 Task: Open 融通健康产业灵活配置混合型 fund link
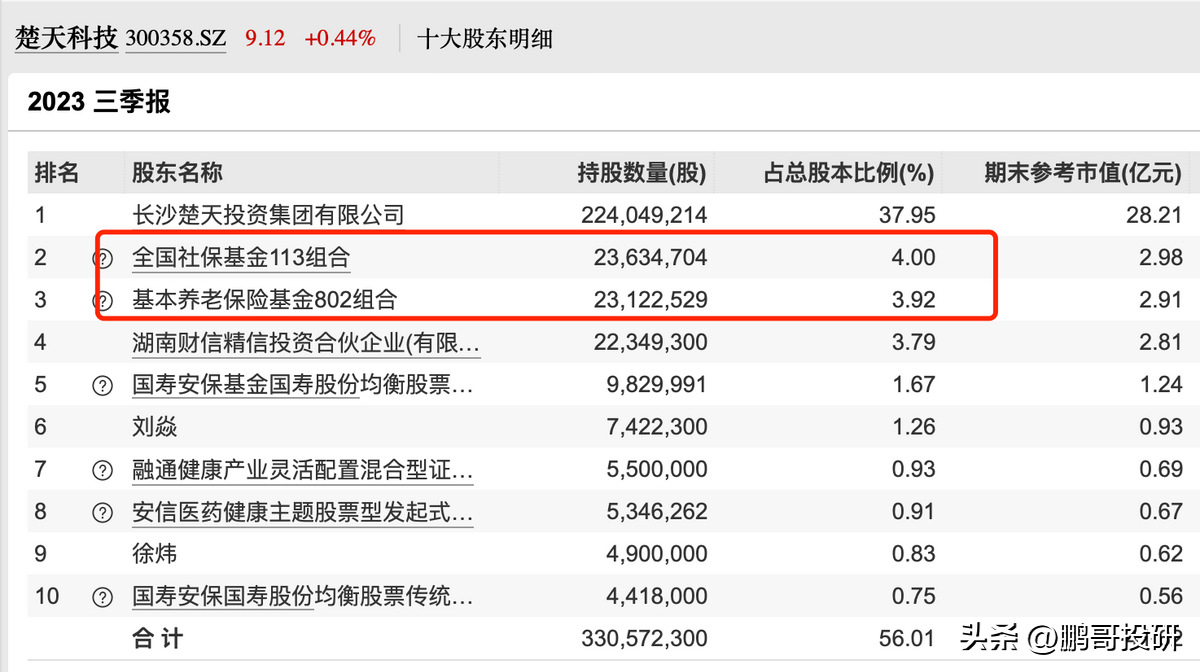point(300,470)
